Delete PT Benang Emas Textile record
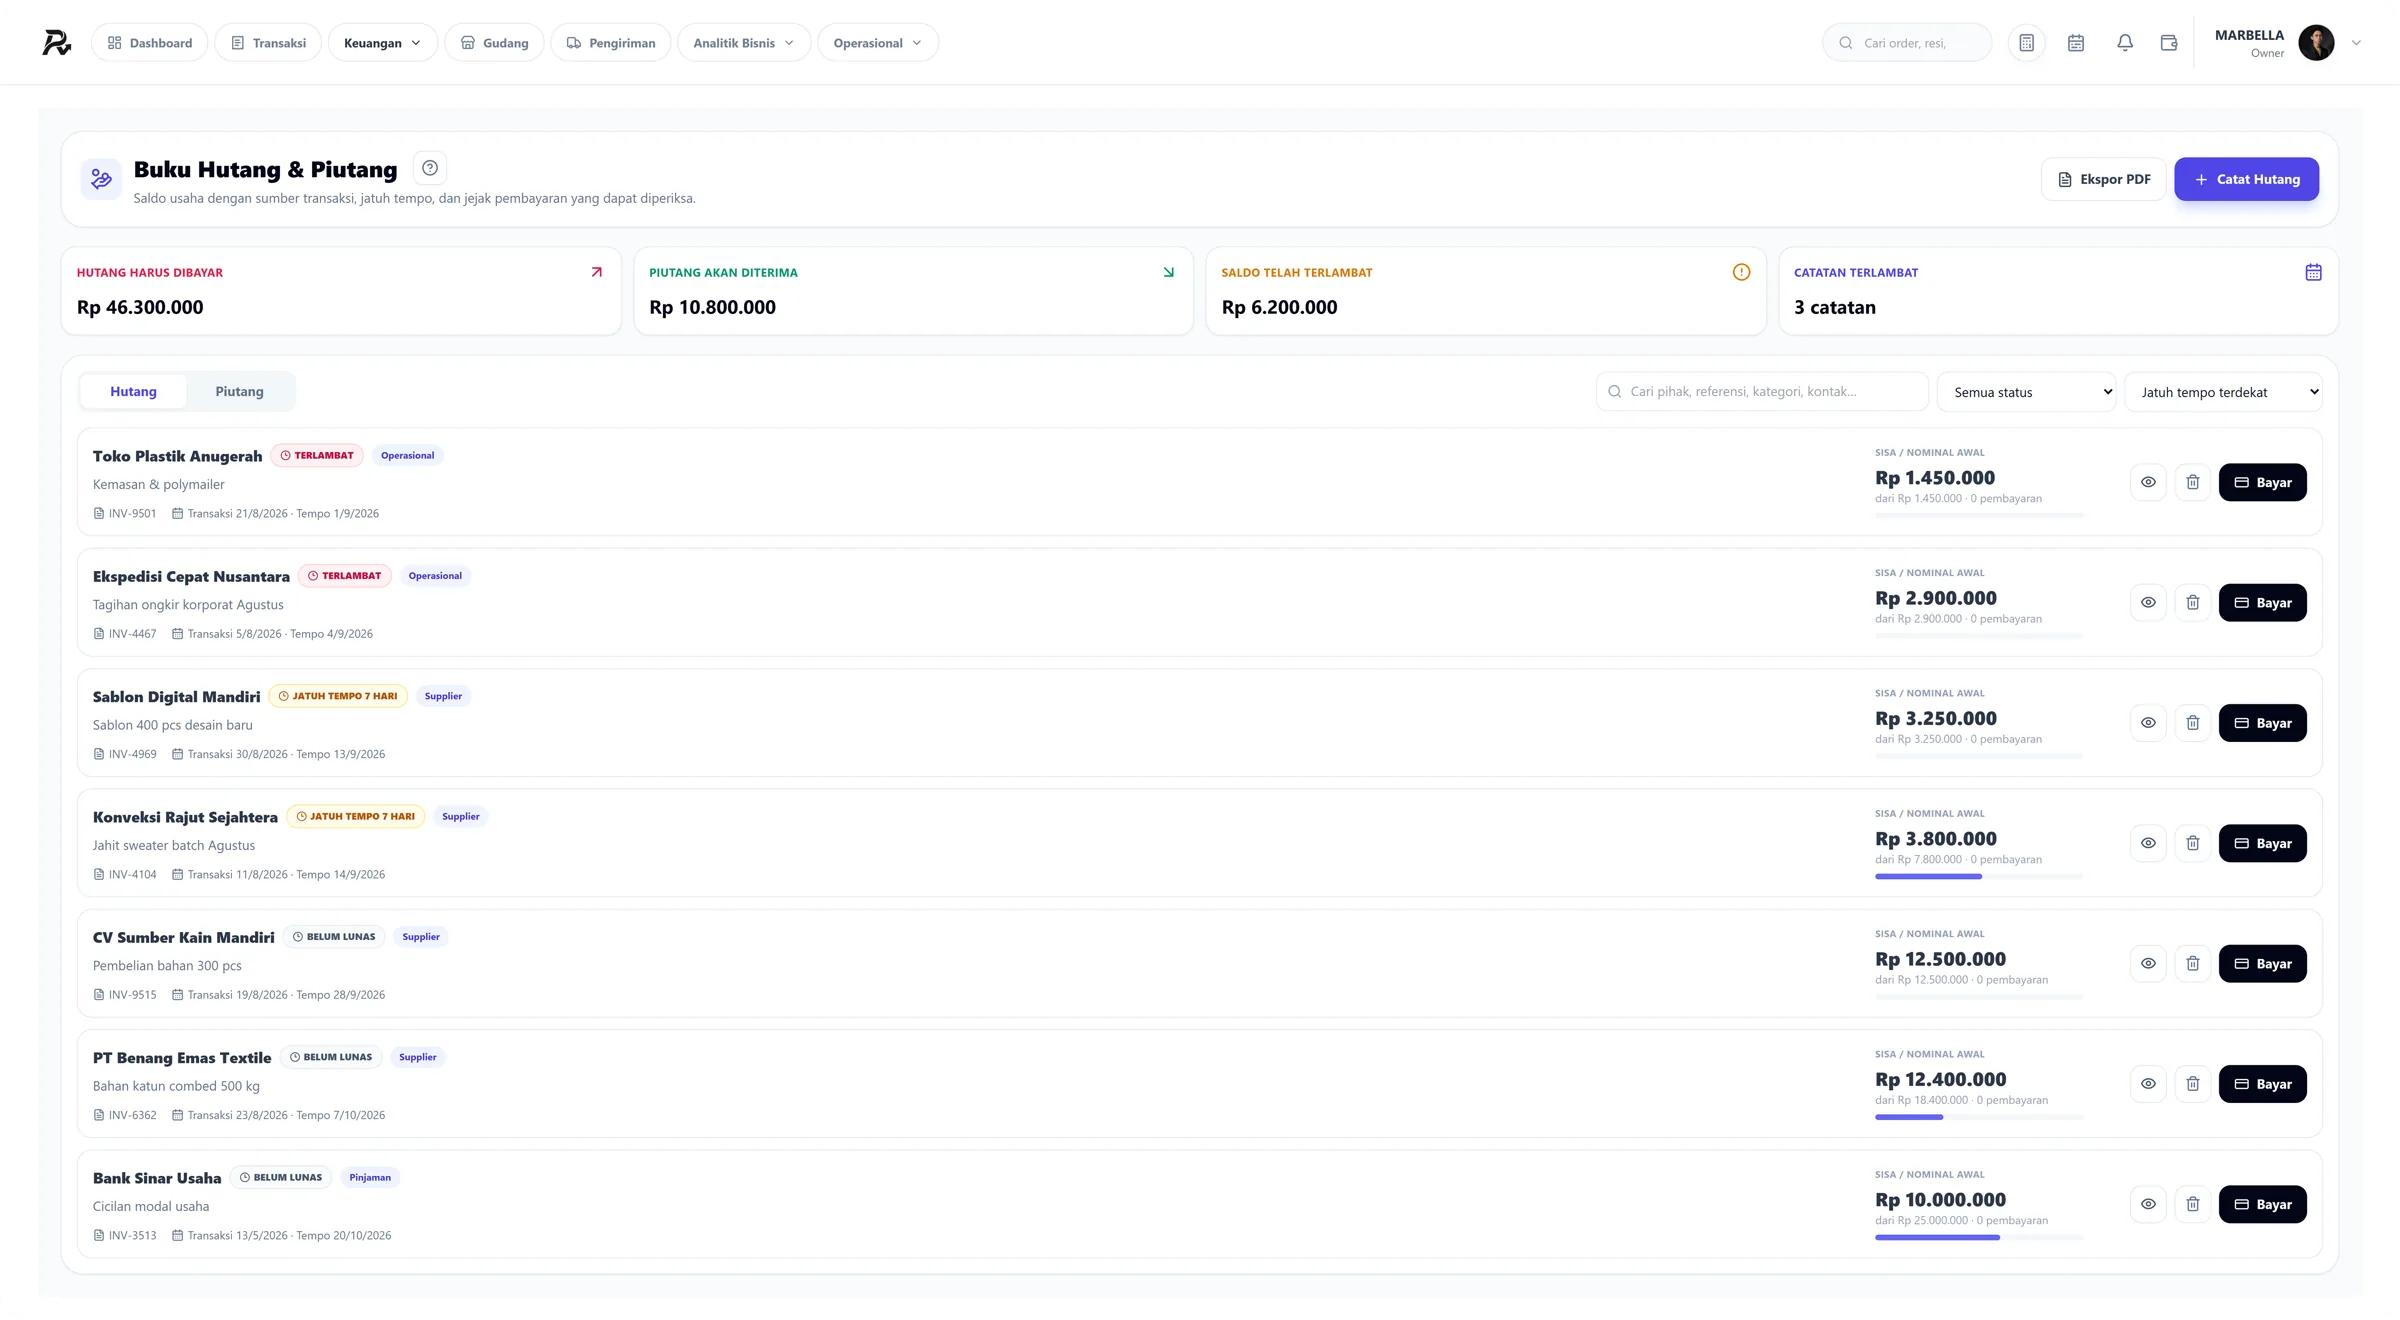This screenshot has width=2400, height=1320. 2193,1084
